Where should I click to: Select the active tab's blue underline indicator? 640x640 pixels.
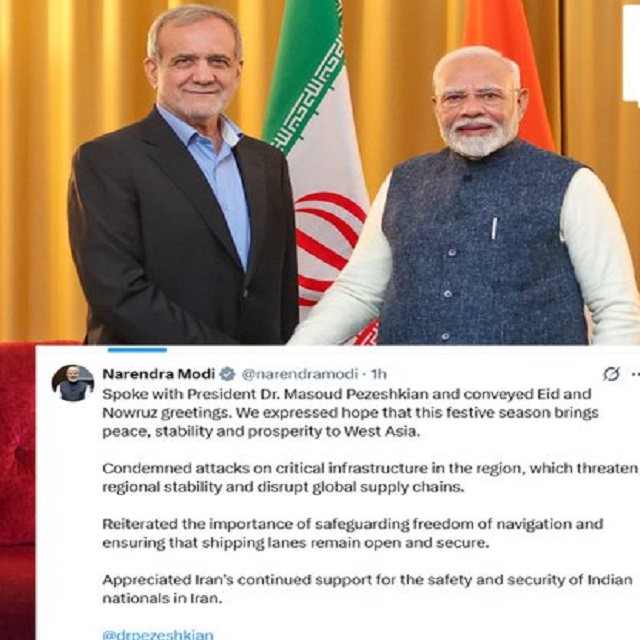tap(137, 350)
